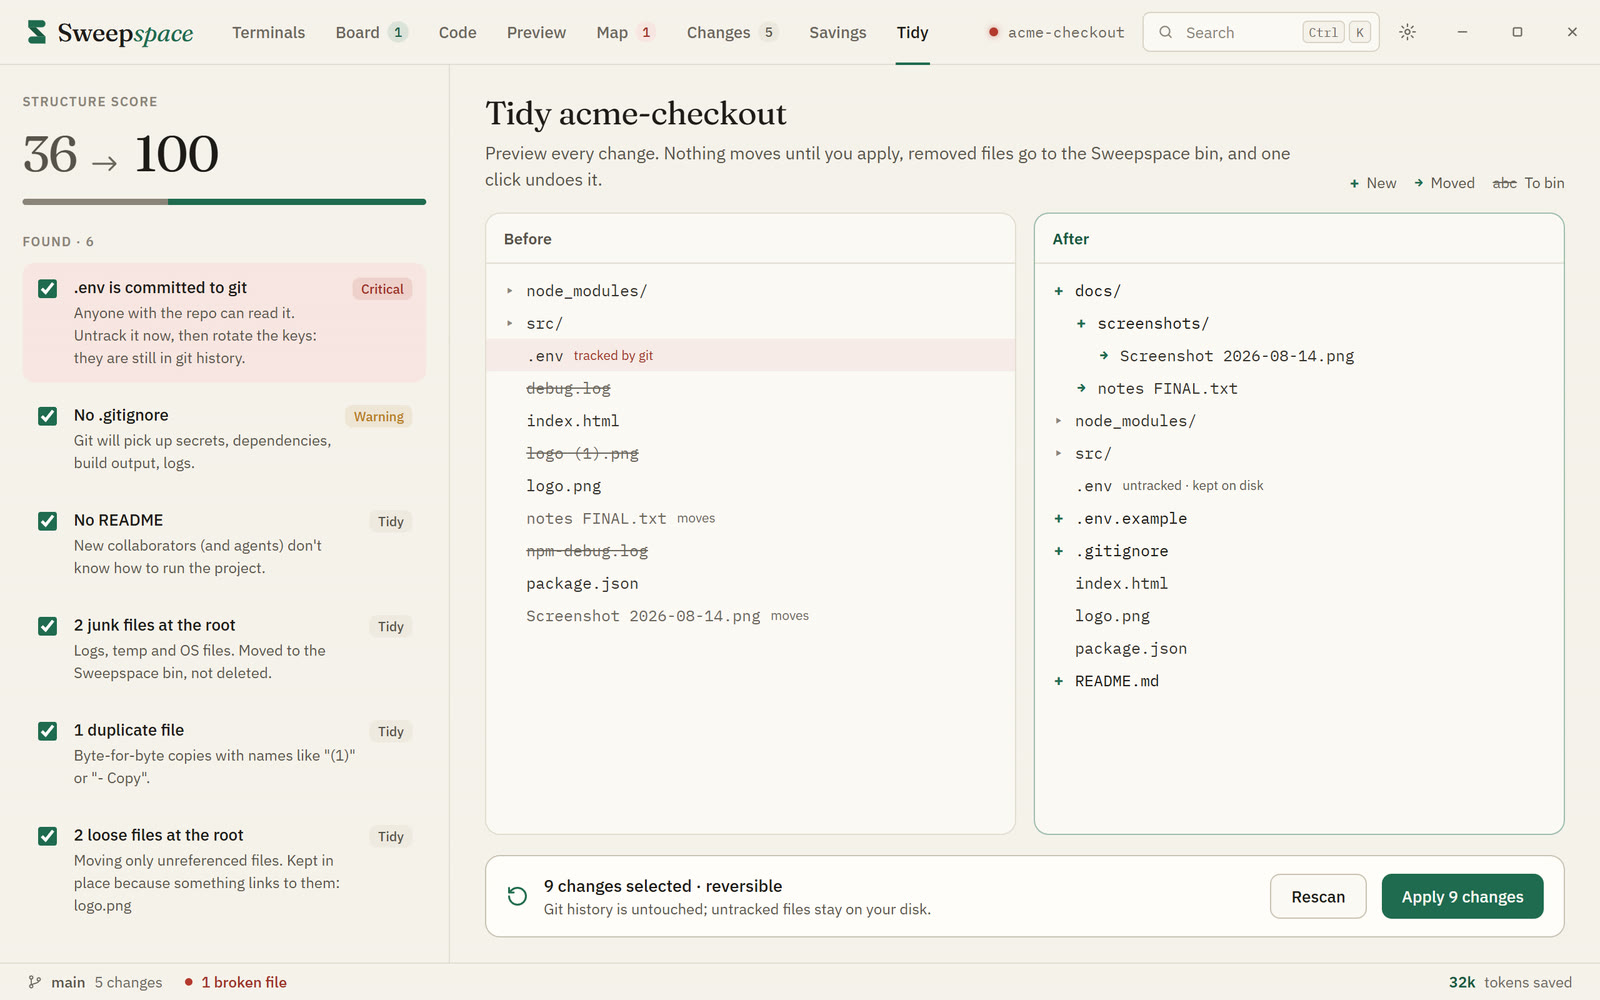
Task: Click the plus icon beside .gitignore
Action: [x=1058, y=551]
